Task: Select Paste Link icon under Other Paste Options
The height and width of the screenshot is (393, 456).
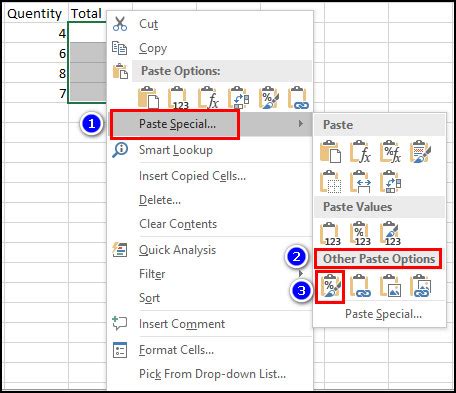Action: click(x=360, y=286)
